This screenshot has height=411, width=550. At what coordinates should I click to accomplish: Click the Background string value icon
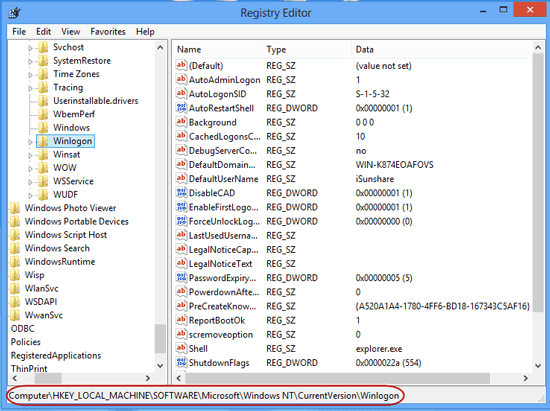(181, 122)
